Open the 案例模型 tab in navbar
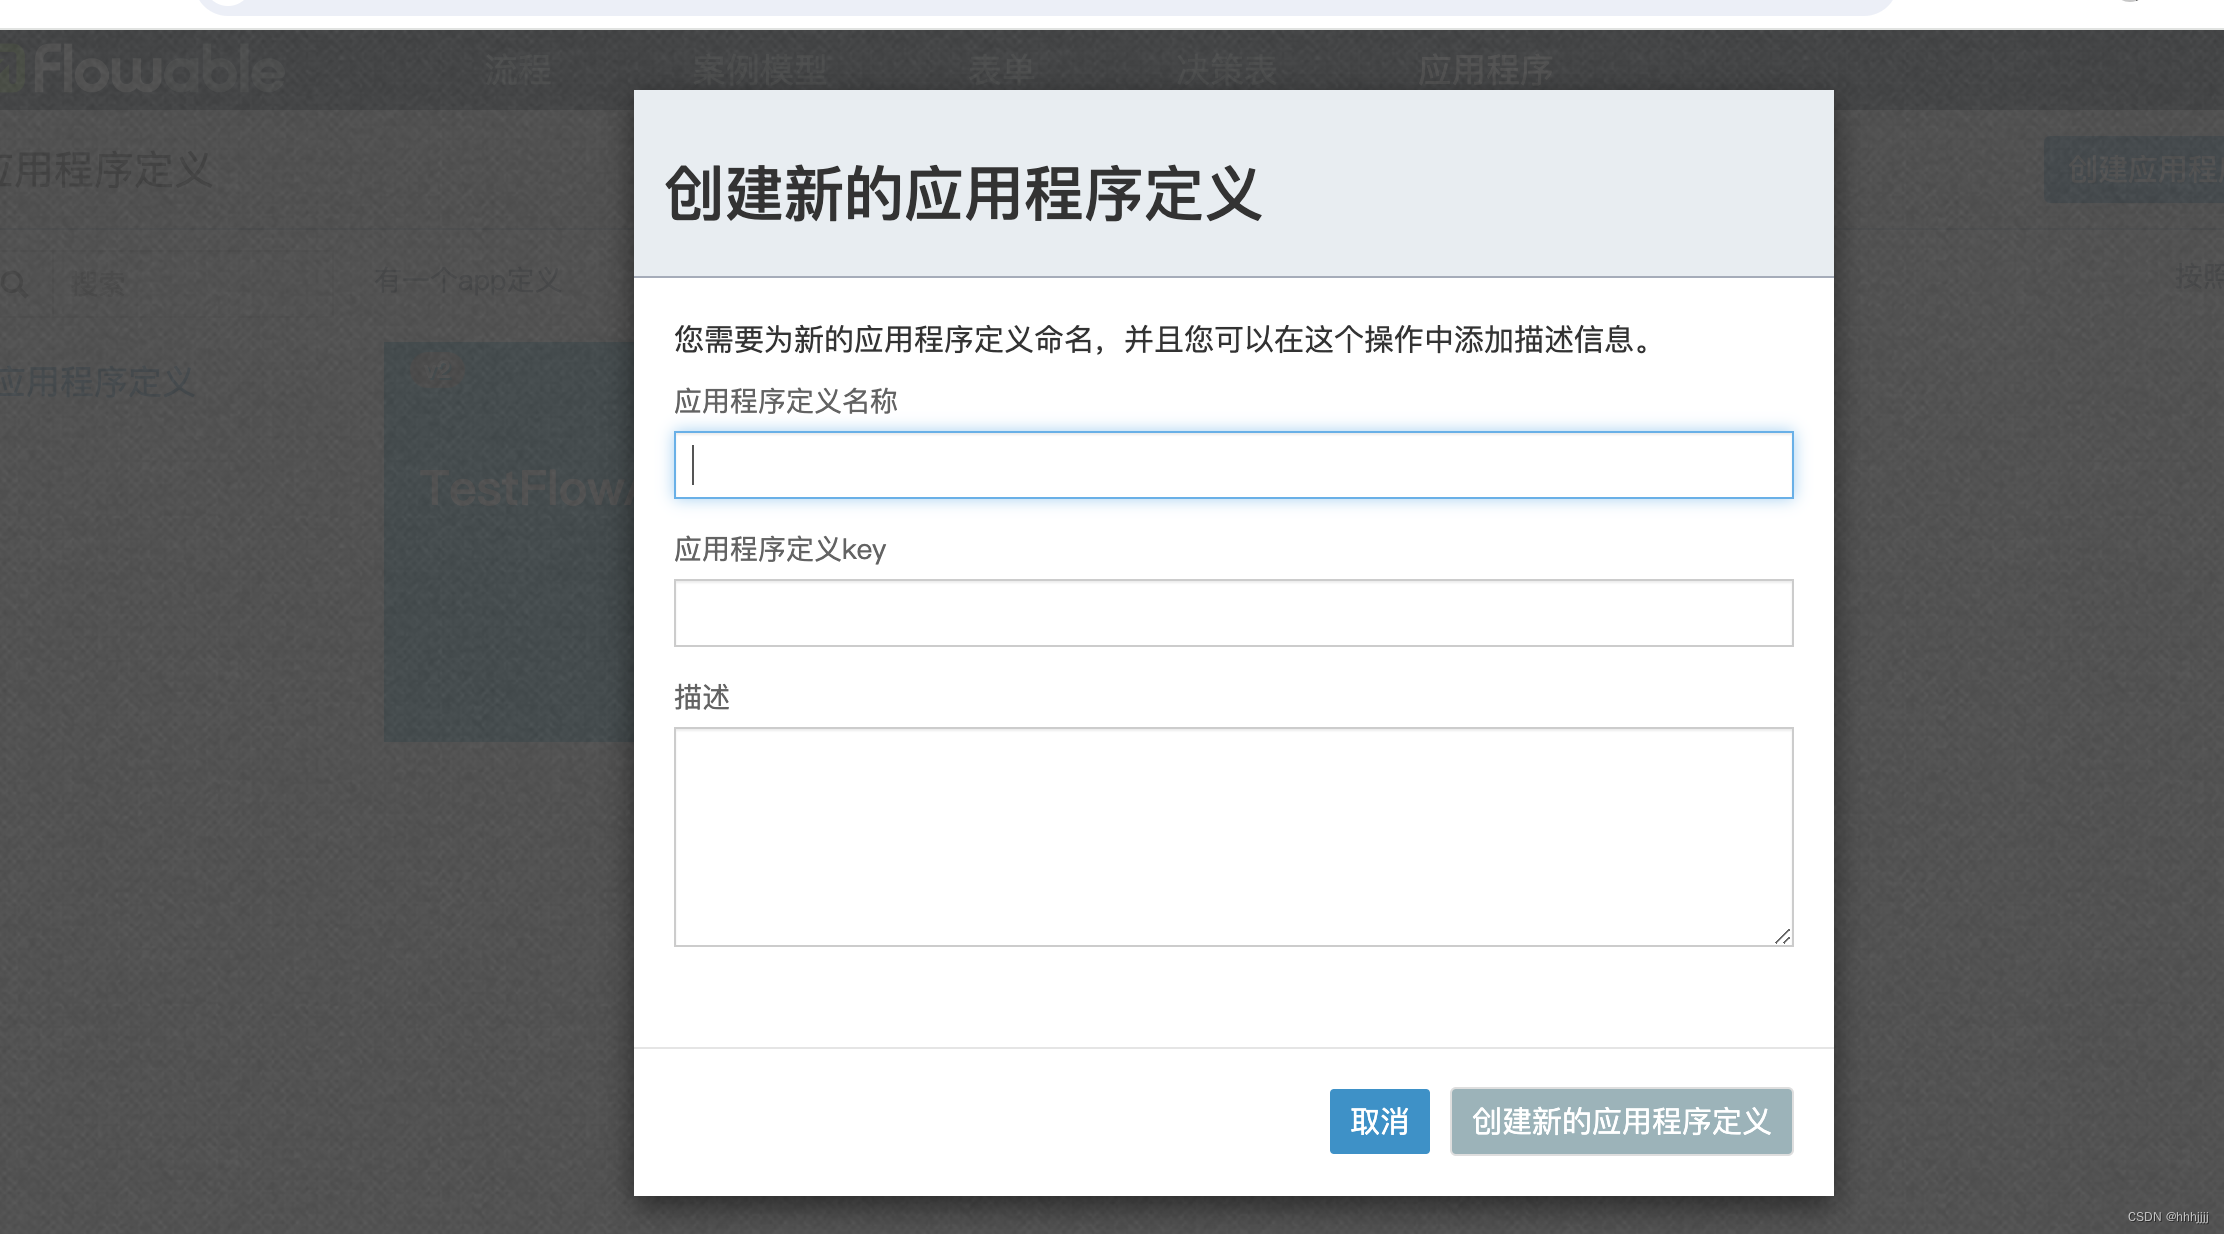 click(x=760, y=70)
